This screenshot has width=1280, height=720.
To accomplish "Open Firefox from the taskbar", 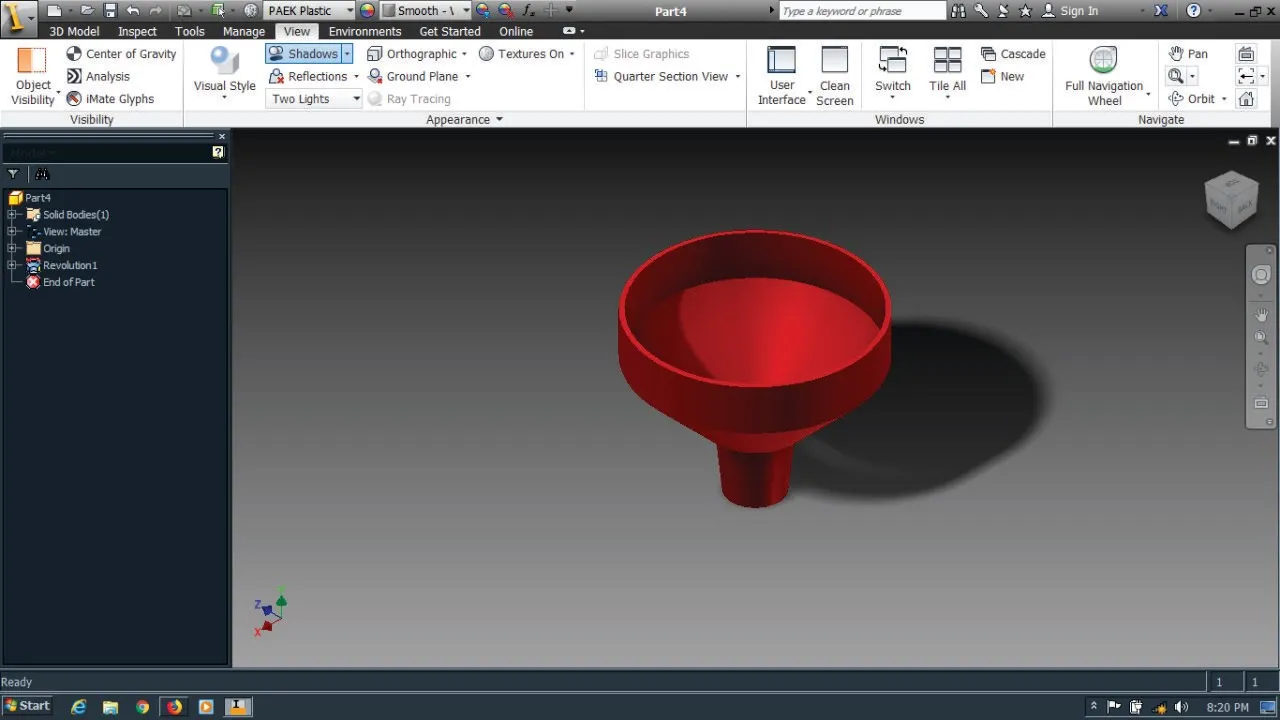I will click(174, 706).
